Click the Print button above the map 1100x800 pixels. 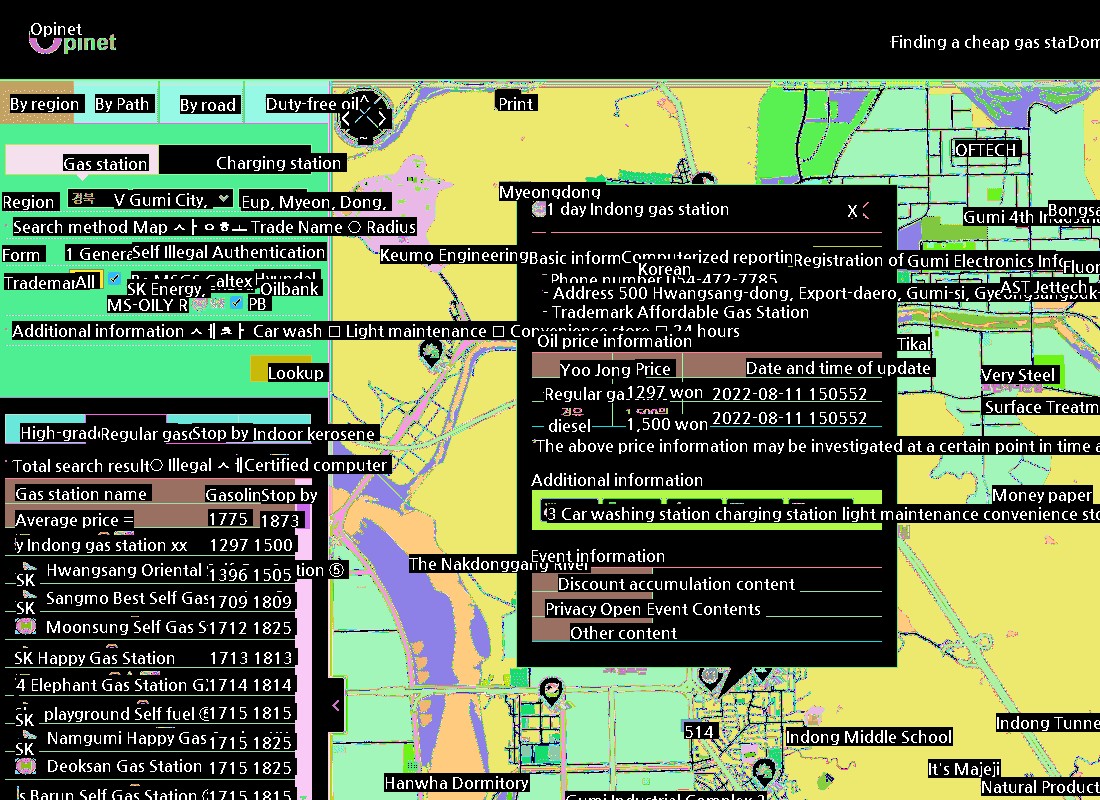click(515, 103)
